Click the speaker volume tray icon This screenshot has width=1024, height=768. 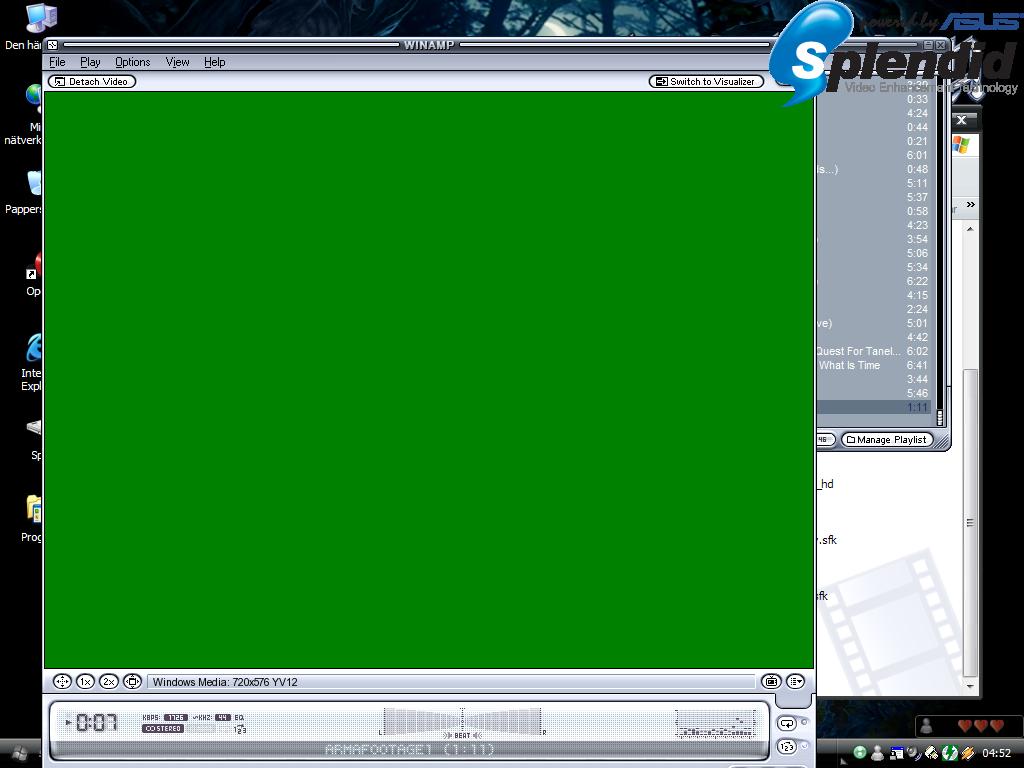(x=914, y=752)
